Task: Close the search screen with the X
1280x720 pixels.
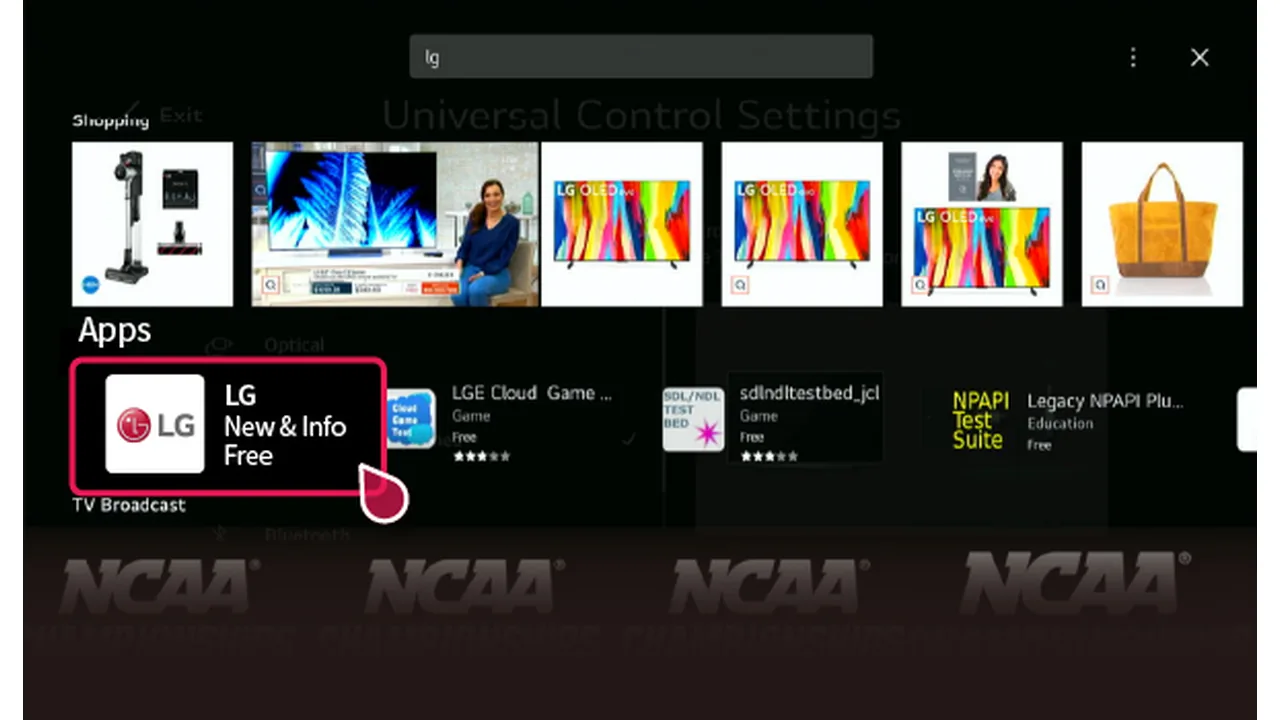Action: pyautogui.click(x=1200, y=58)
